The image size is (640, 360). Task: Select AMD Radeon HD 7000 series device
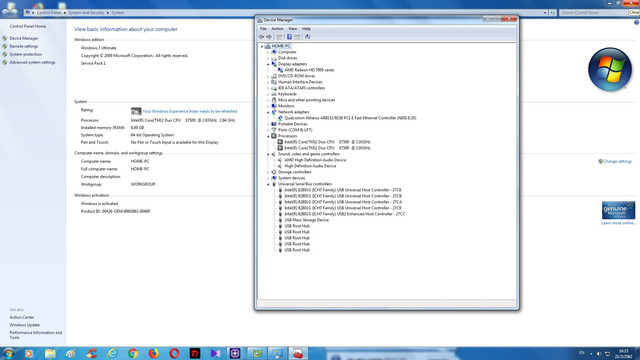pyautogui.click(x=309, y=70)
